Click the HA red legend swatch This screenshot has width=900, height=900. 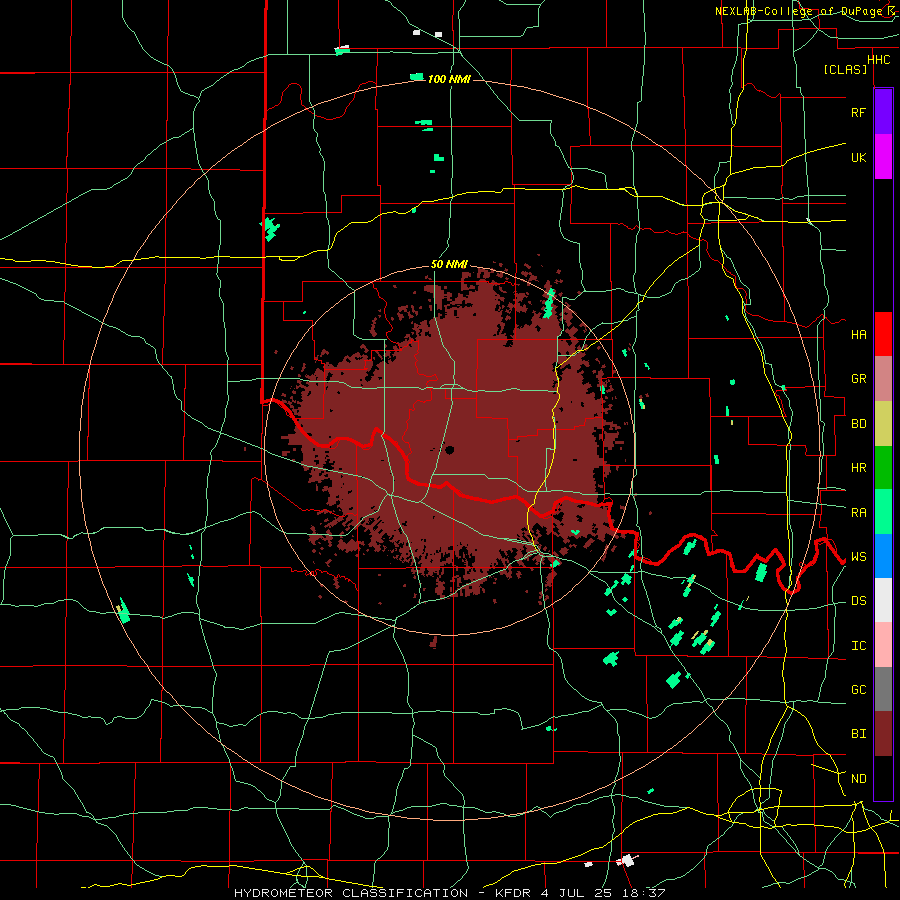coord(883,334)
